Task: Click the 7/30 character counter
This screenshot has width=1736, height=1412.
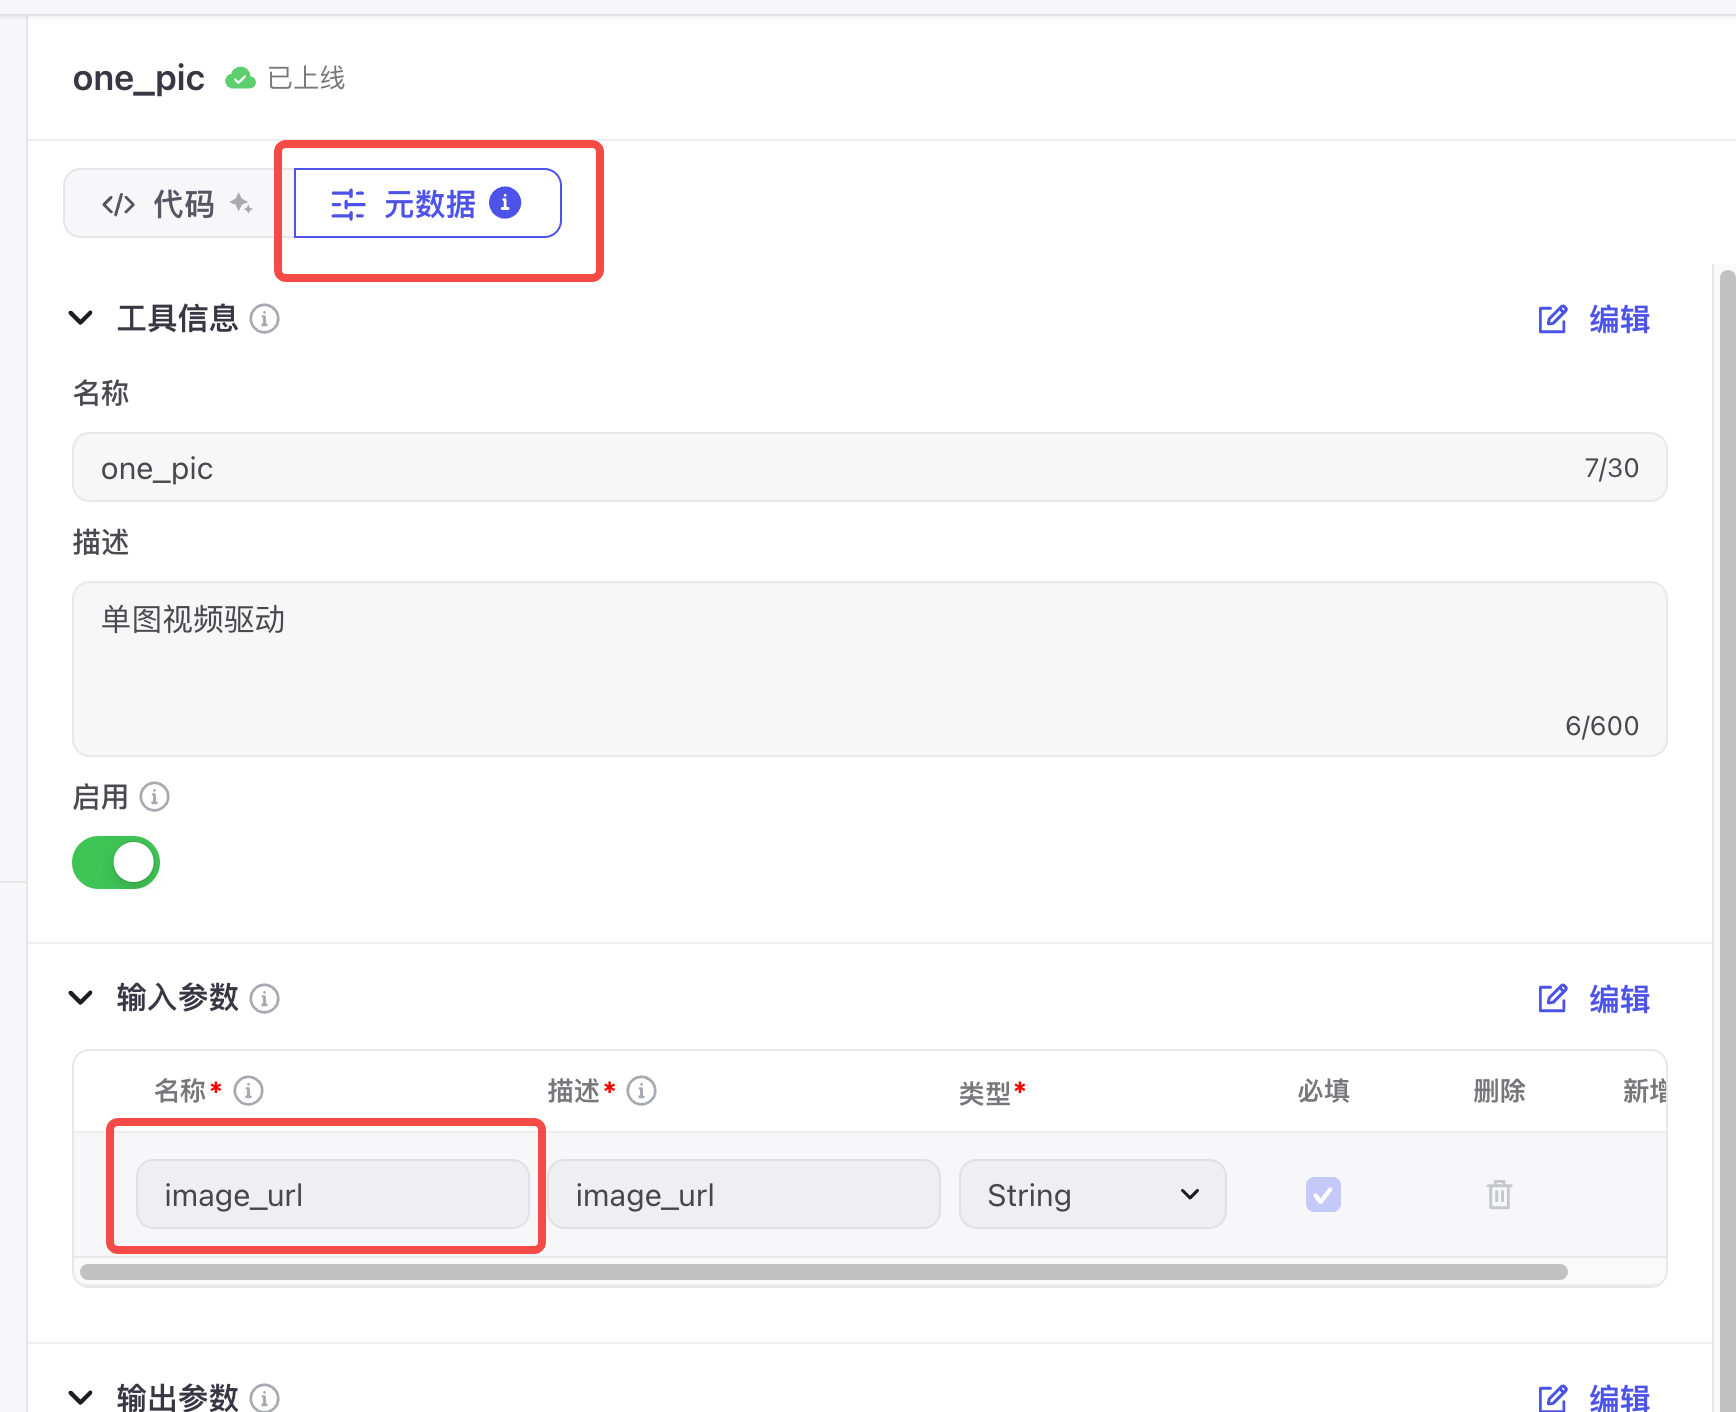Action: (1611, 468)
